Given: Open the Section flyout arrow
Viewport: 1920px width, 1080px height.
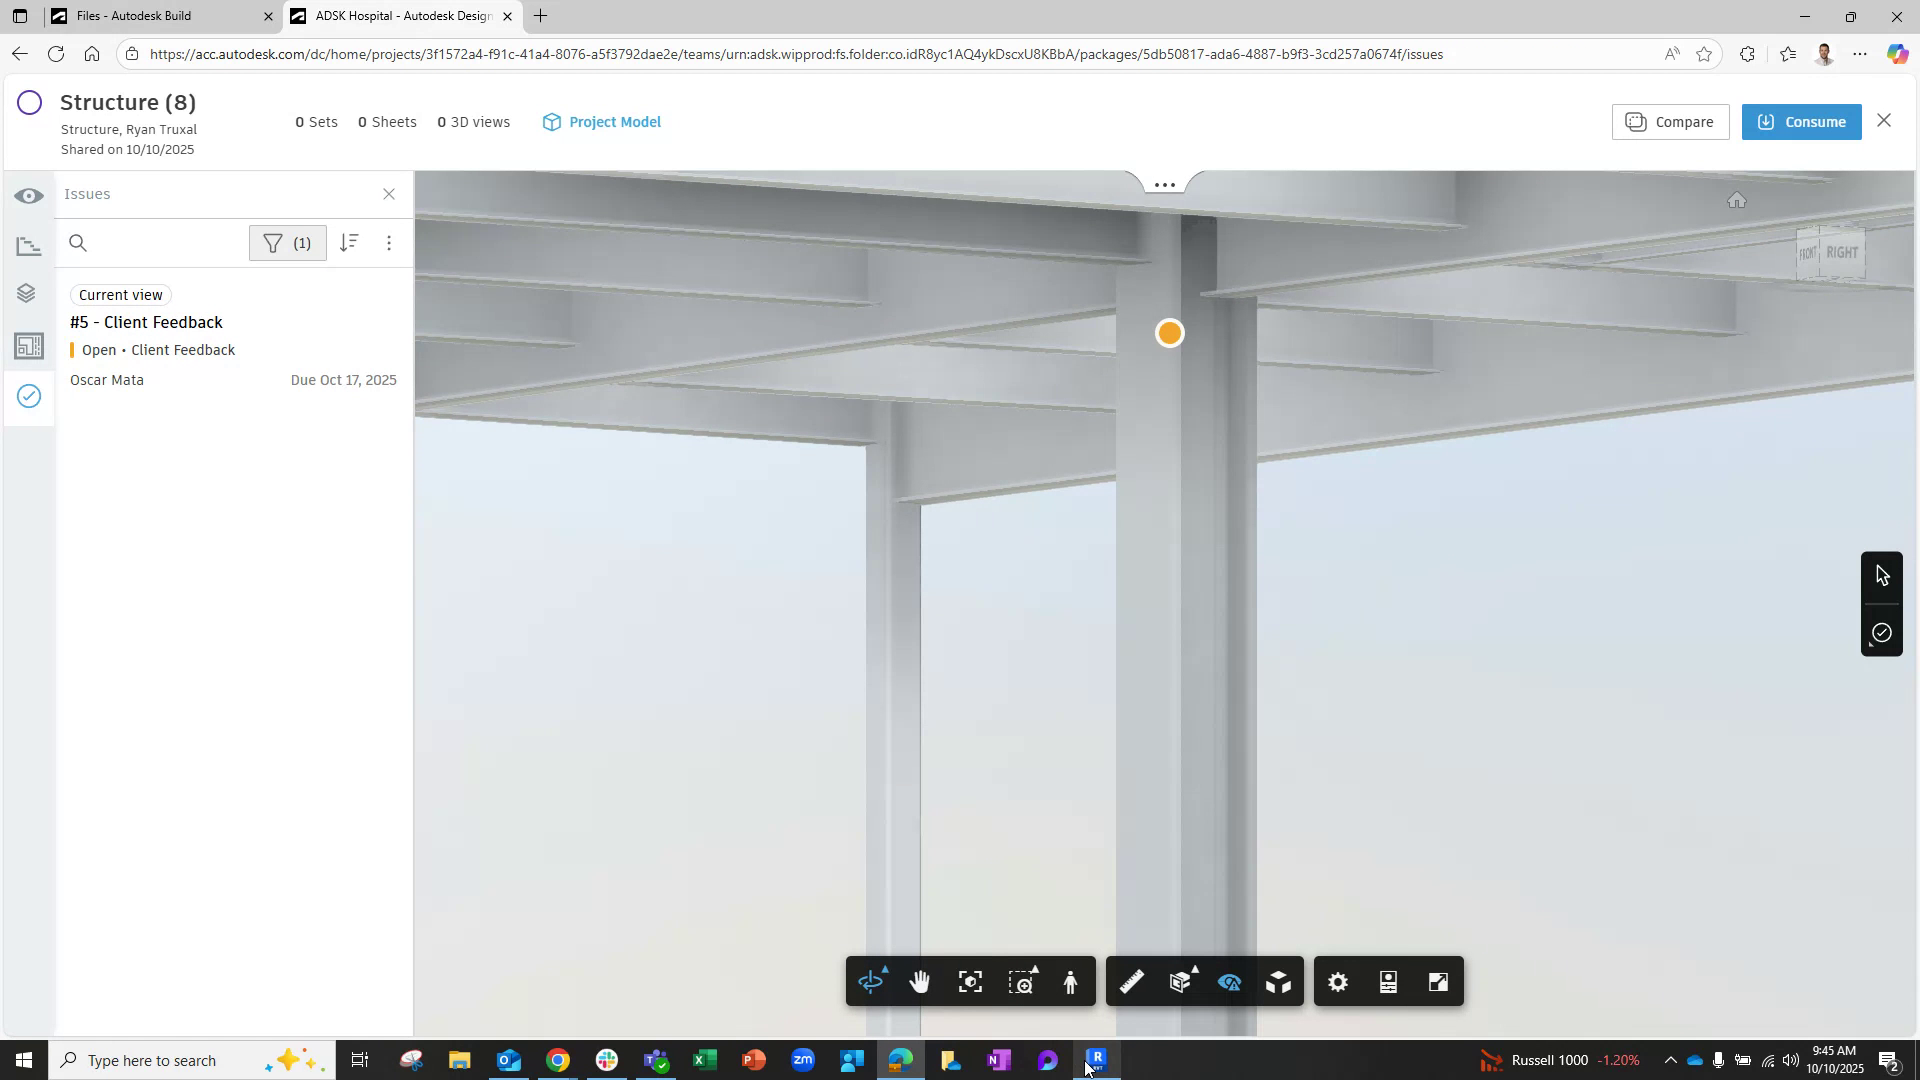Looking at the screenshot, I should (1193, 968).
